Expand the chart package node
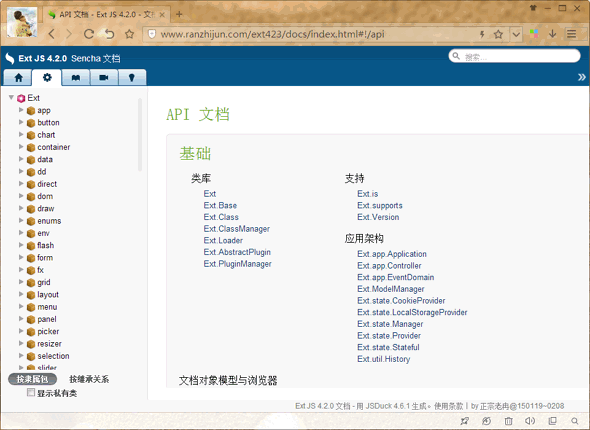 pyautogui.click(x=21, y=134)
